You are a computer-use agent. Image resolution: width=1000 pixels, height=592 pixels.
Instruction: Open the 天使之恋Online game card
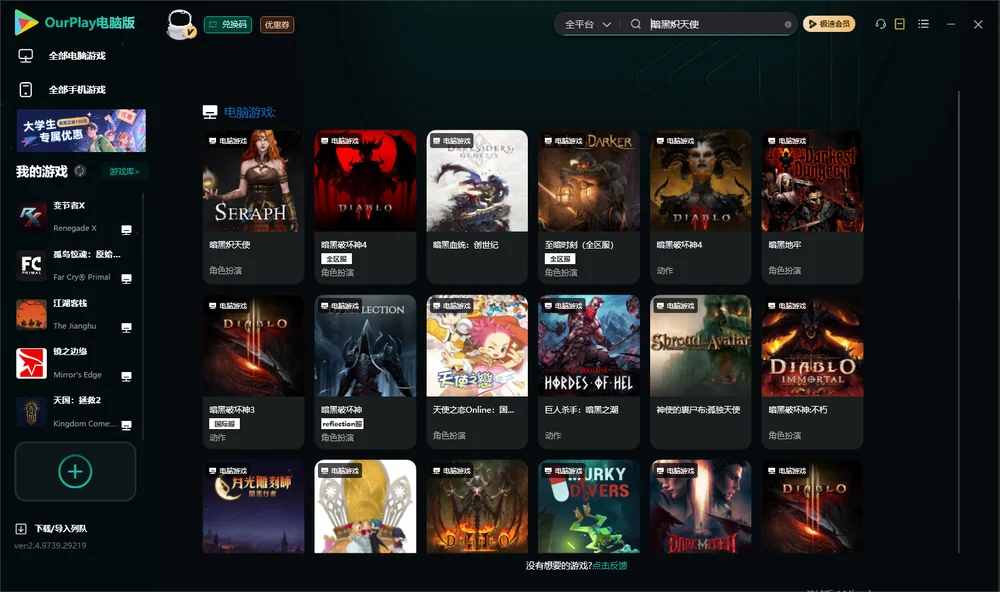click(x=477, y=372)
